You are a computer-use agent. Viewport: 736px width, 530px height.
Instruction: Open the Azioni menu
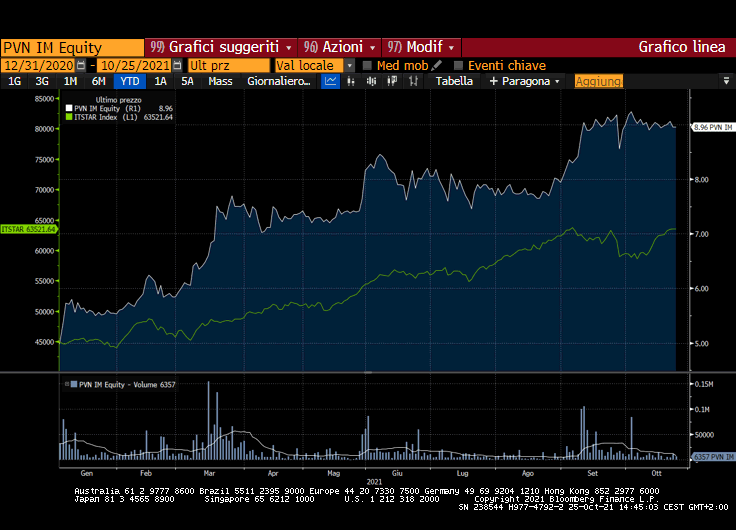click(340, 47)
